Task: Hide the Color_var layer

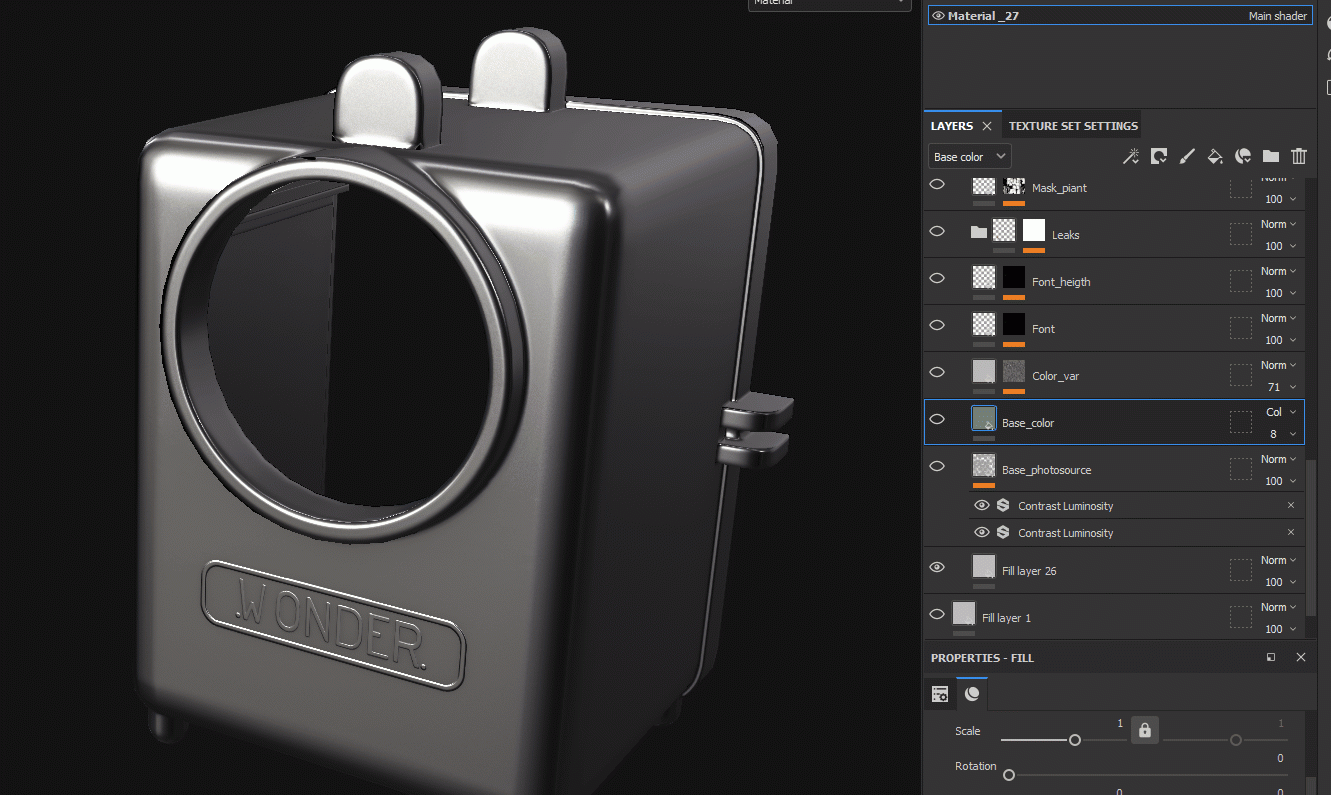Action: 937,372
